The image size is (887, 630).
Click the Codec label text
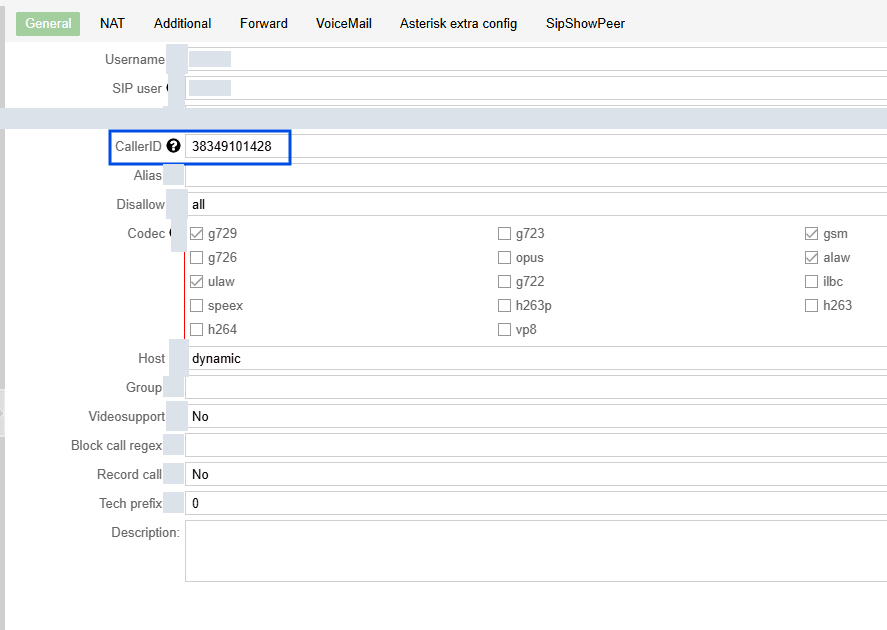click(x=146, y=234)
